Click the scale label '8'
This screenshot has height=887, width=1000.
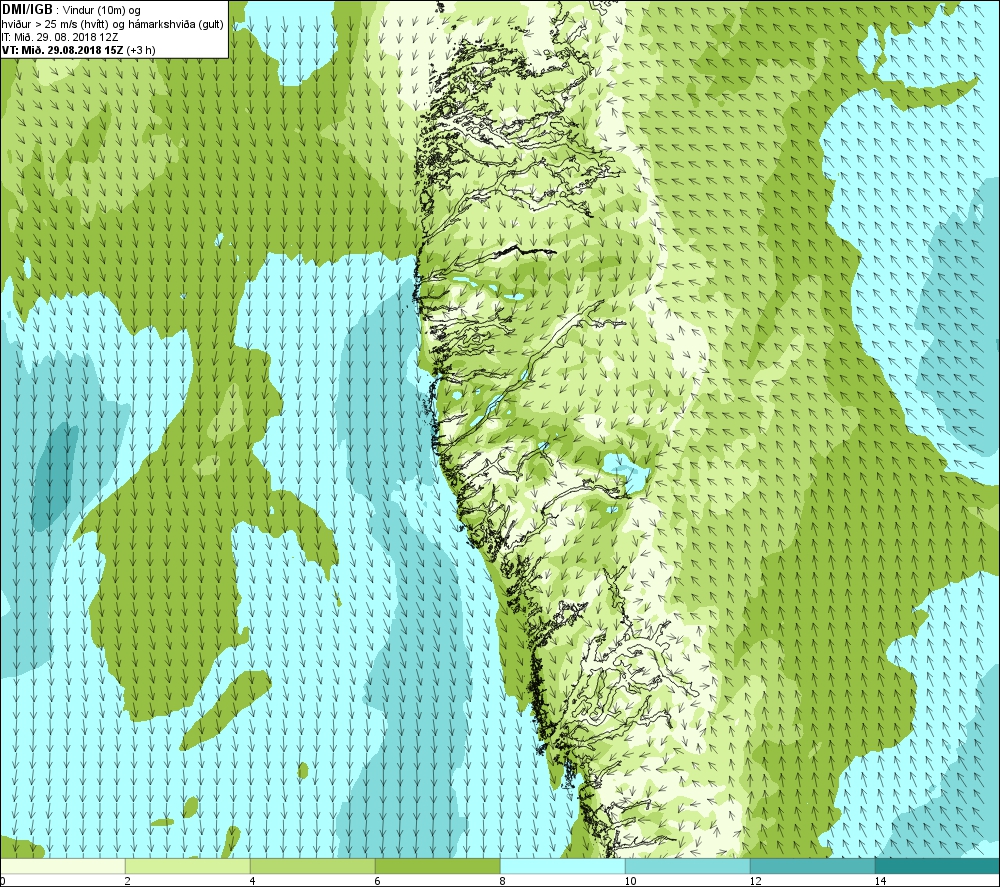(x=503, y=881)
